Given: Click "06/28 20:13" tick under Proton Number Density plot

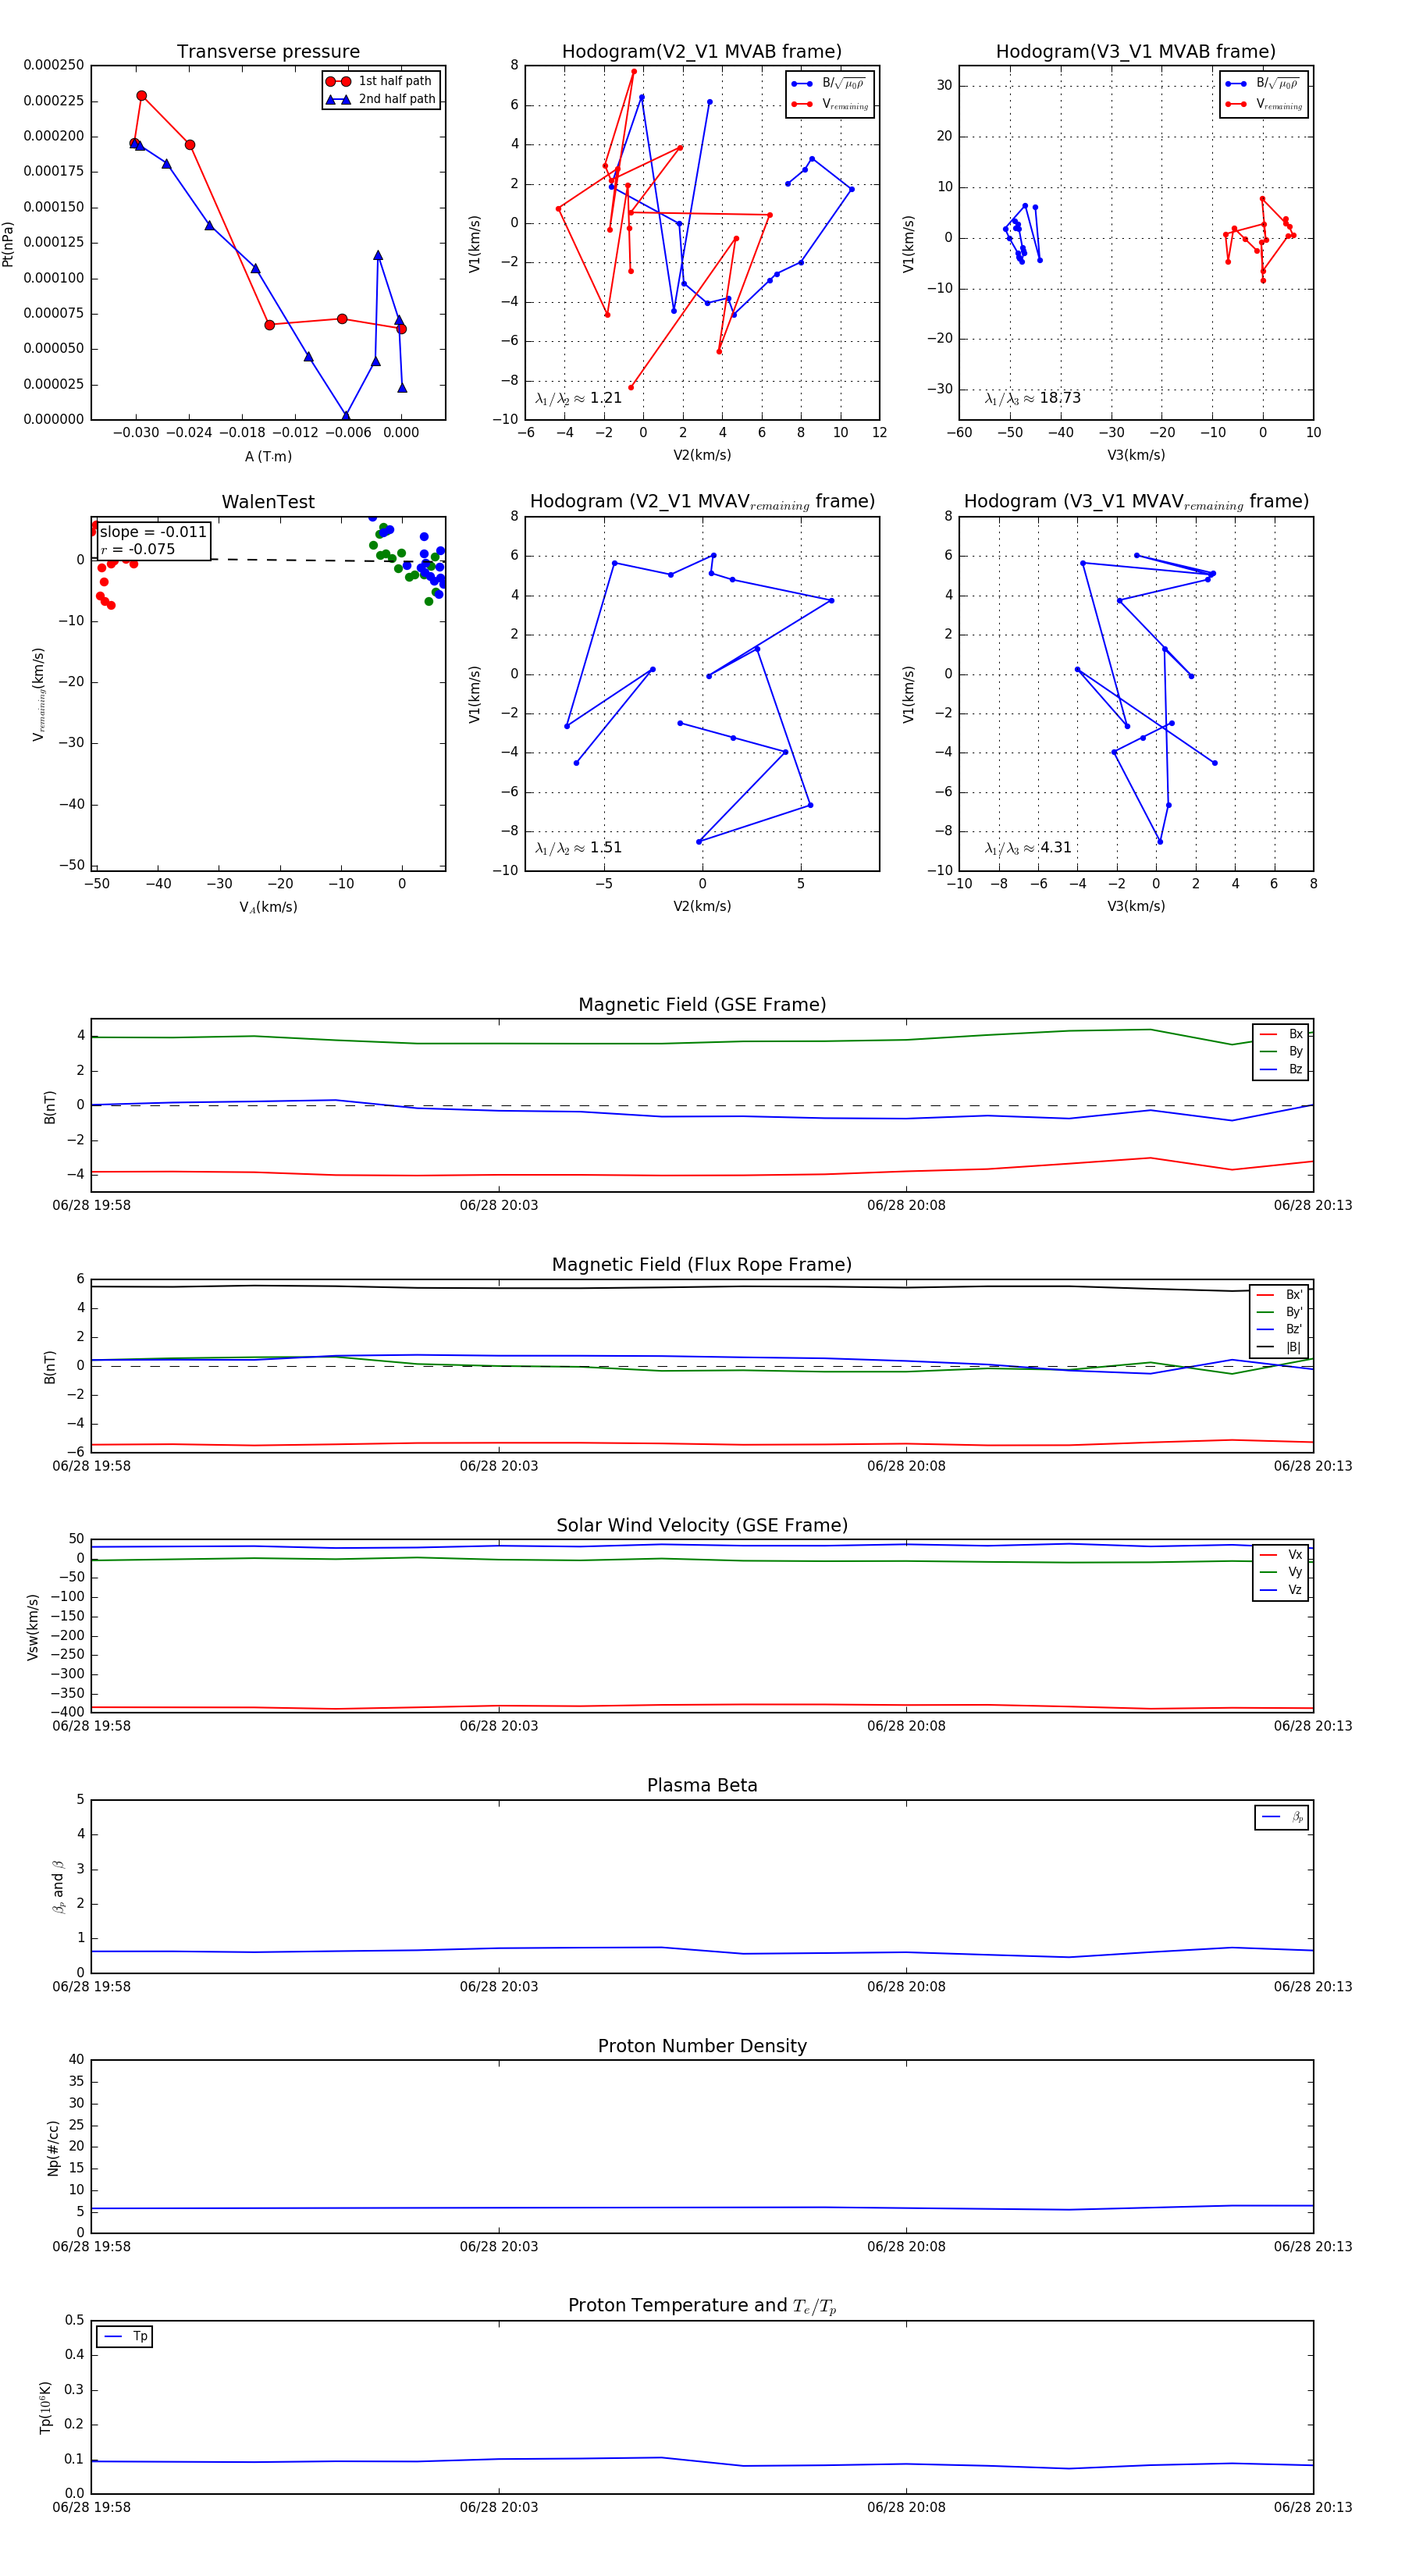Looking at the screenshot, I should (1313, 2246).
